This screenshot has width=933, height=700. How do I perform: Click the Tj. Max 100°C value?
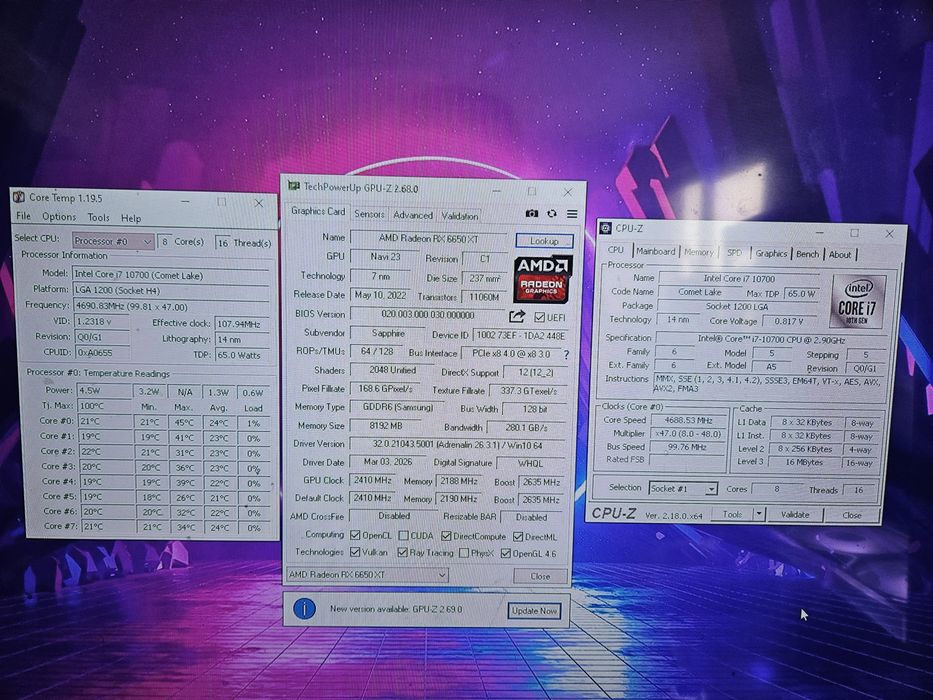pyautogui.click(x=105, y=406)
